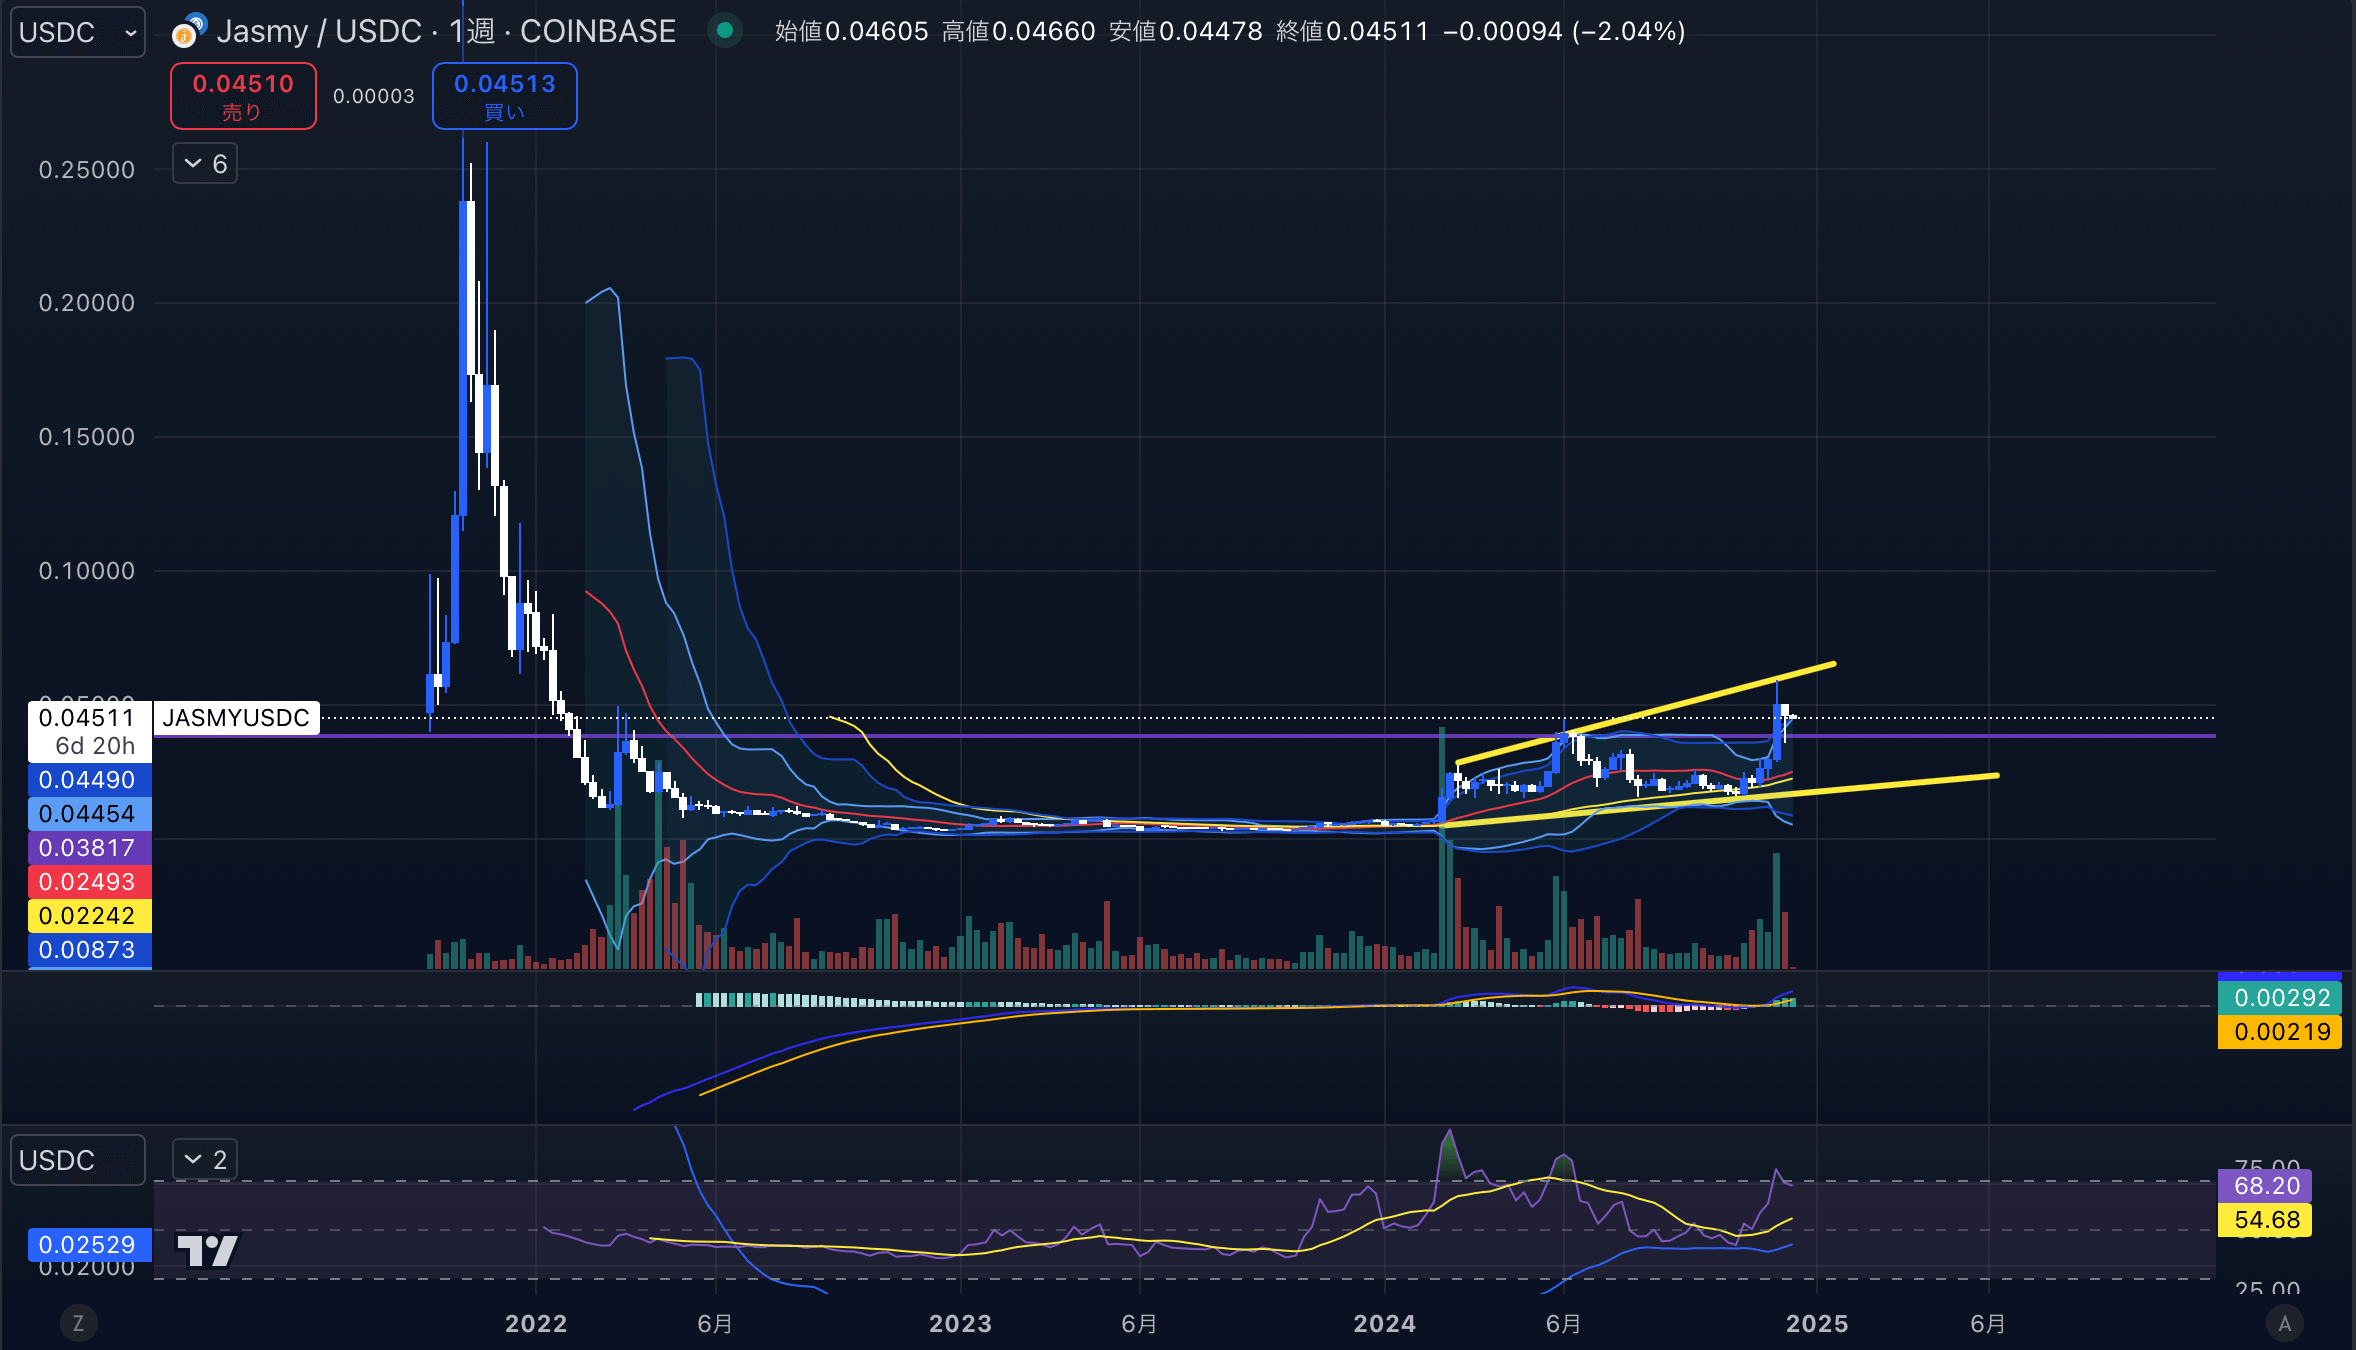Click the 0.03817 purple price label

click(x=89, y=848)
